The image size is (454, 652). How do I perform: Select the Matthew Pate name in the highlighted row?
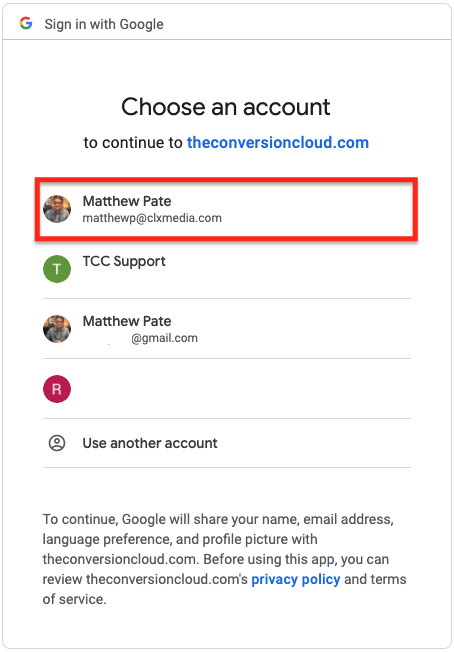[x=127, y=201]
